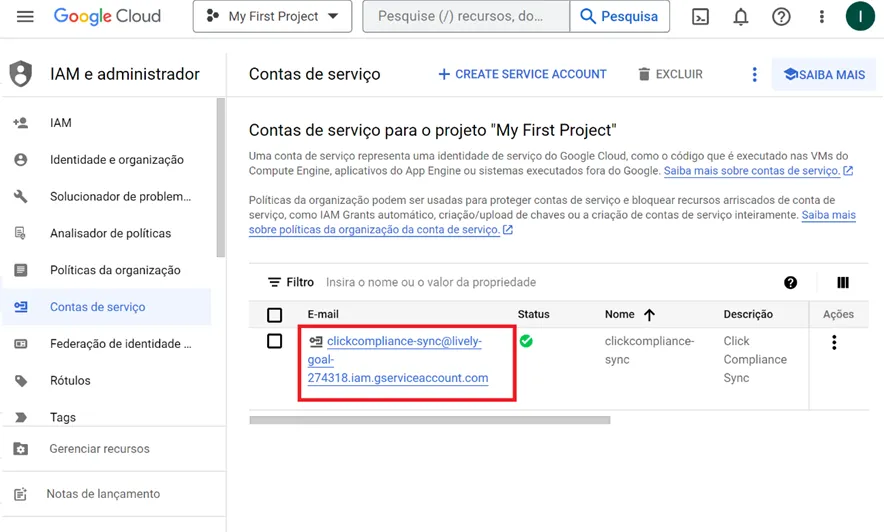Click CREATE SERVICE ACCOUNT button

(x=523, y=74)
